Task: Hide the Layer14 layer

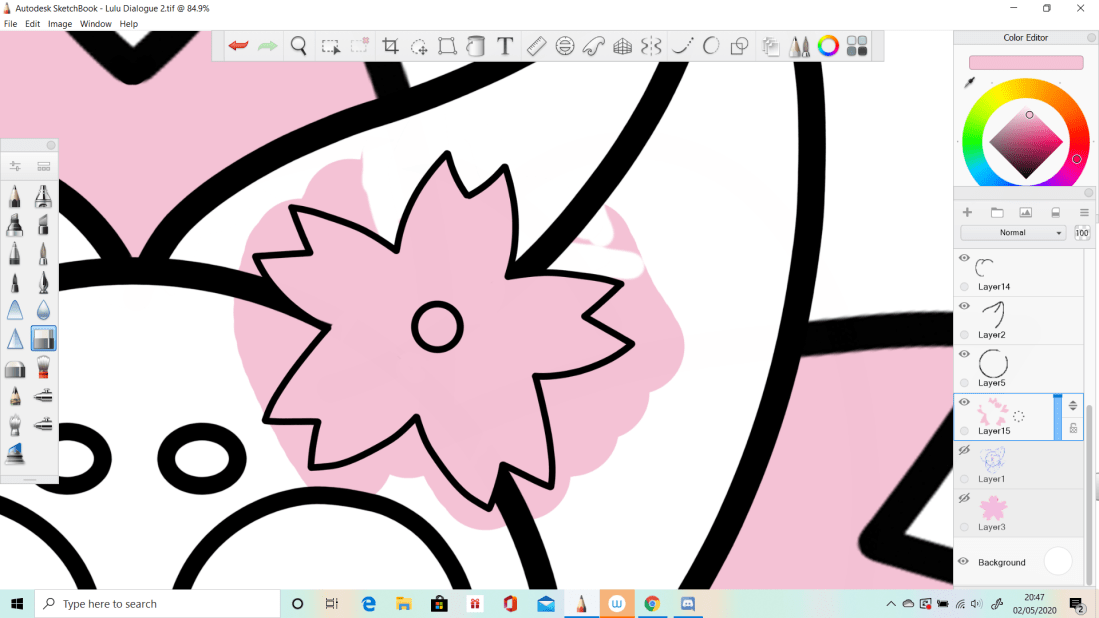Action: click(x=964, y=257)
